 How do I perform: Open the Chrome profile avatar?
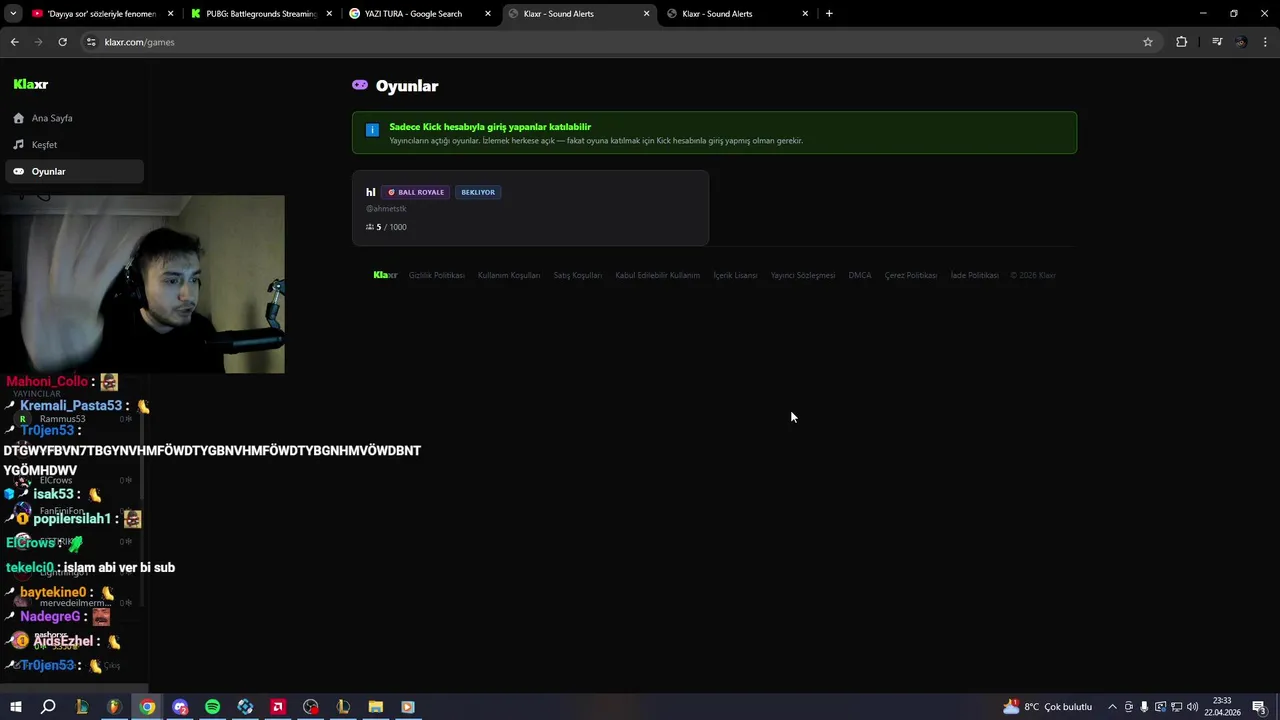click(x=1241, y=42)
